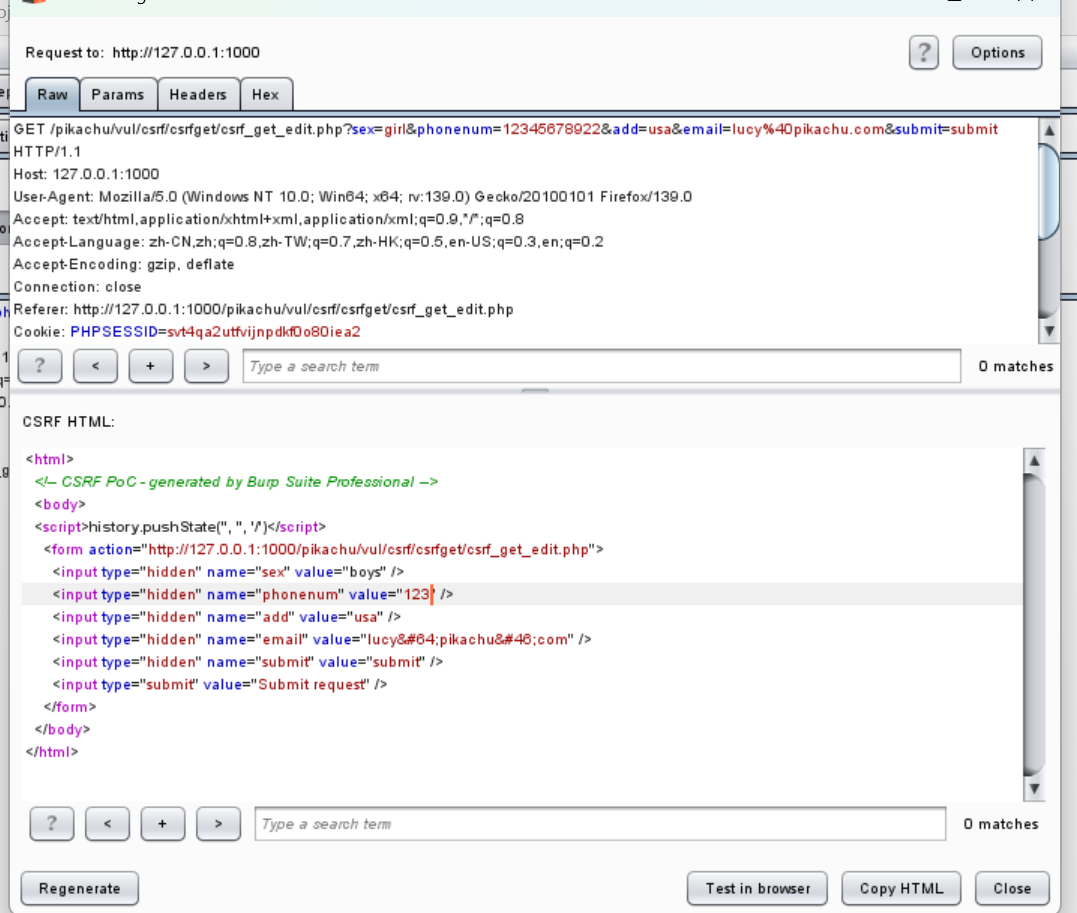The image size is (1077, 913).
Task: Click the Connection: close header
Action: [x=78, y=286]
